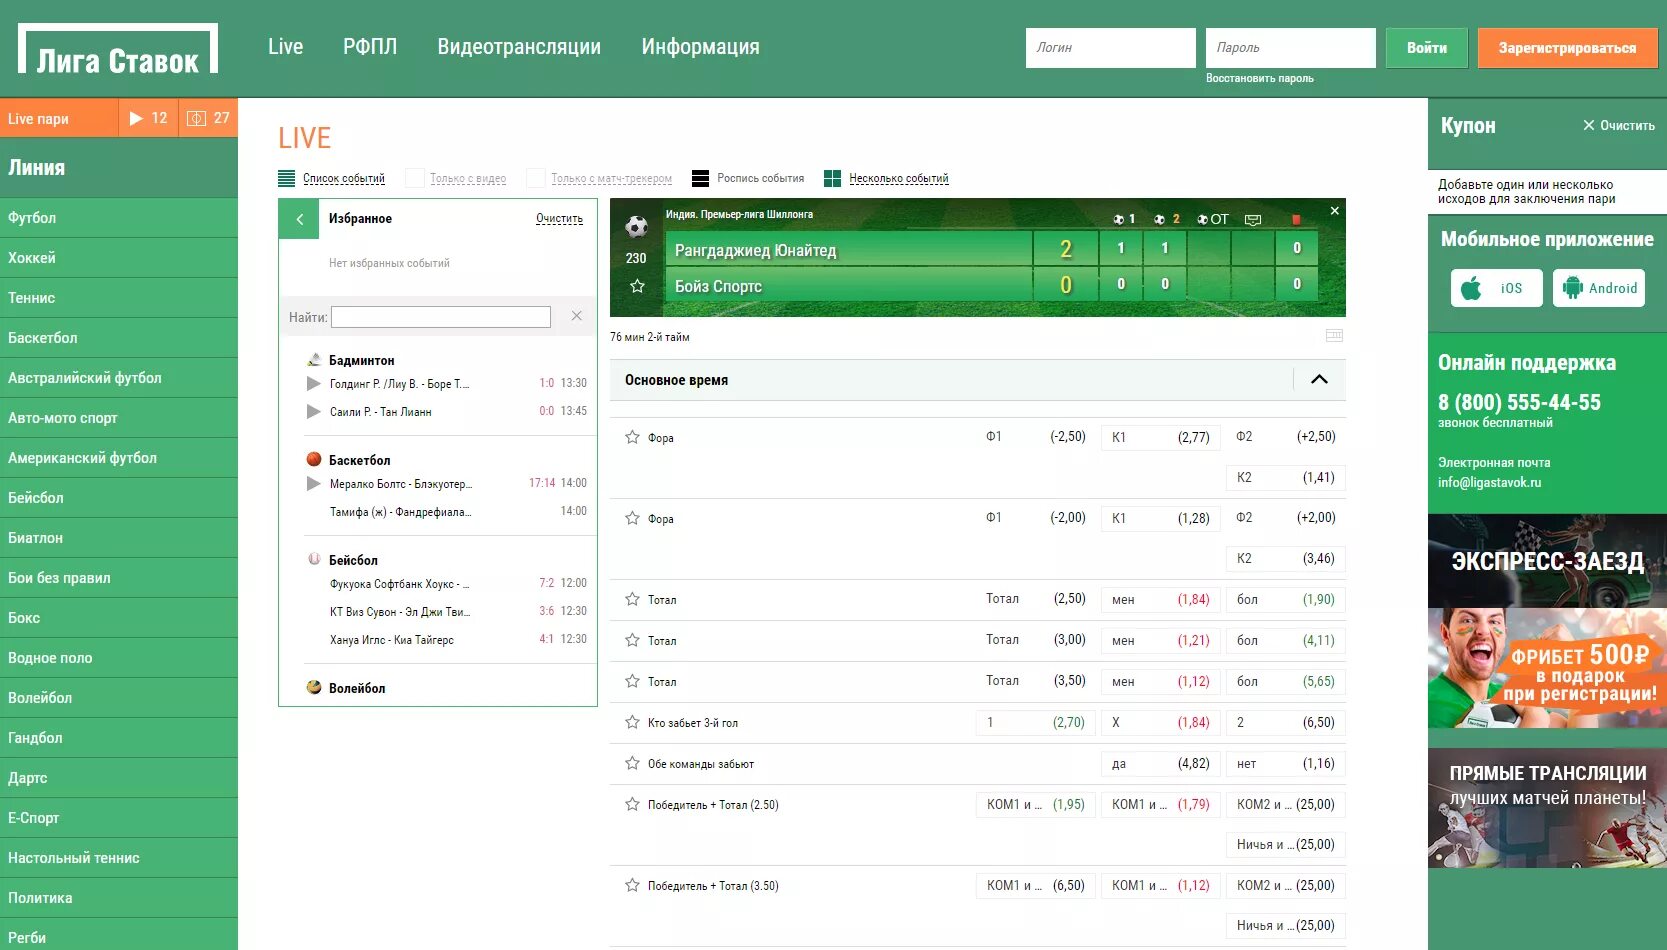1667x950 pixels.
Task: Open the РФПЛ menu item
Action: click(x=370, y=47)
